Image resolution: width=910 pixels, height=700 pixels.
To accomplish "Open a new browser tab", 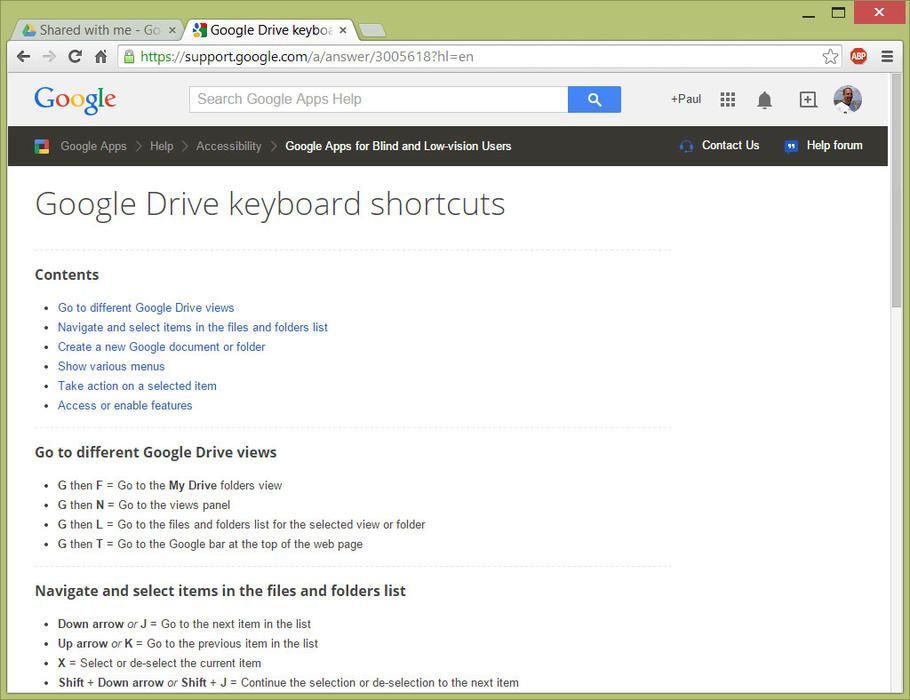I will [x=371, y=30].
